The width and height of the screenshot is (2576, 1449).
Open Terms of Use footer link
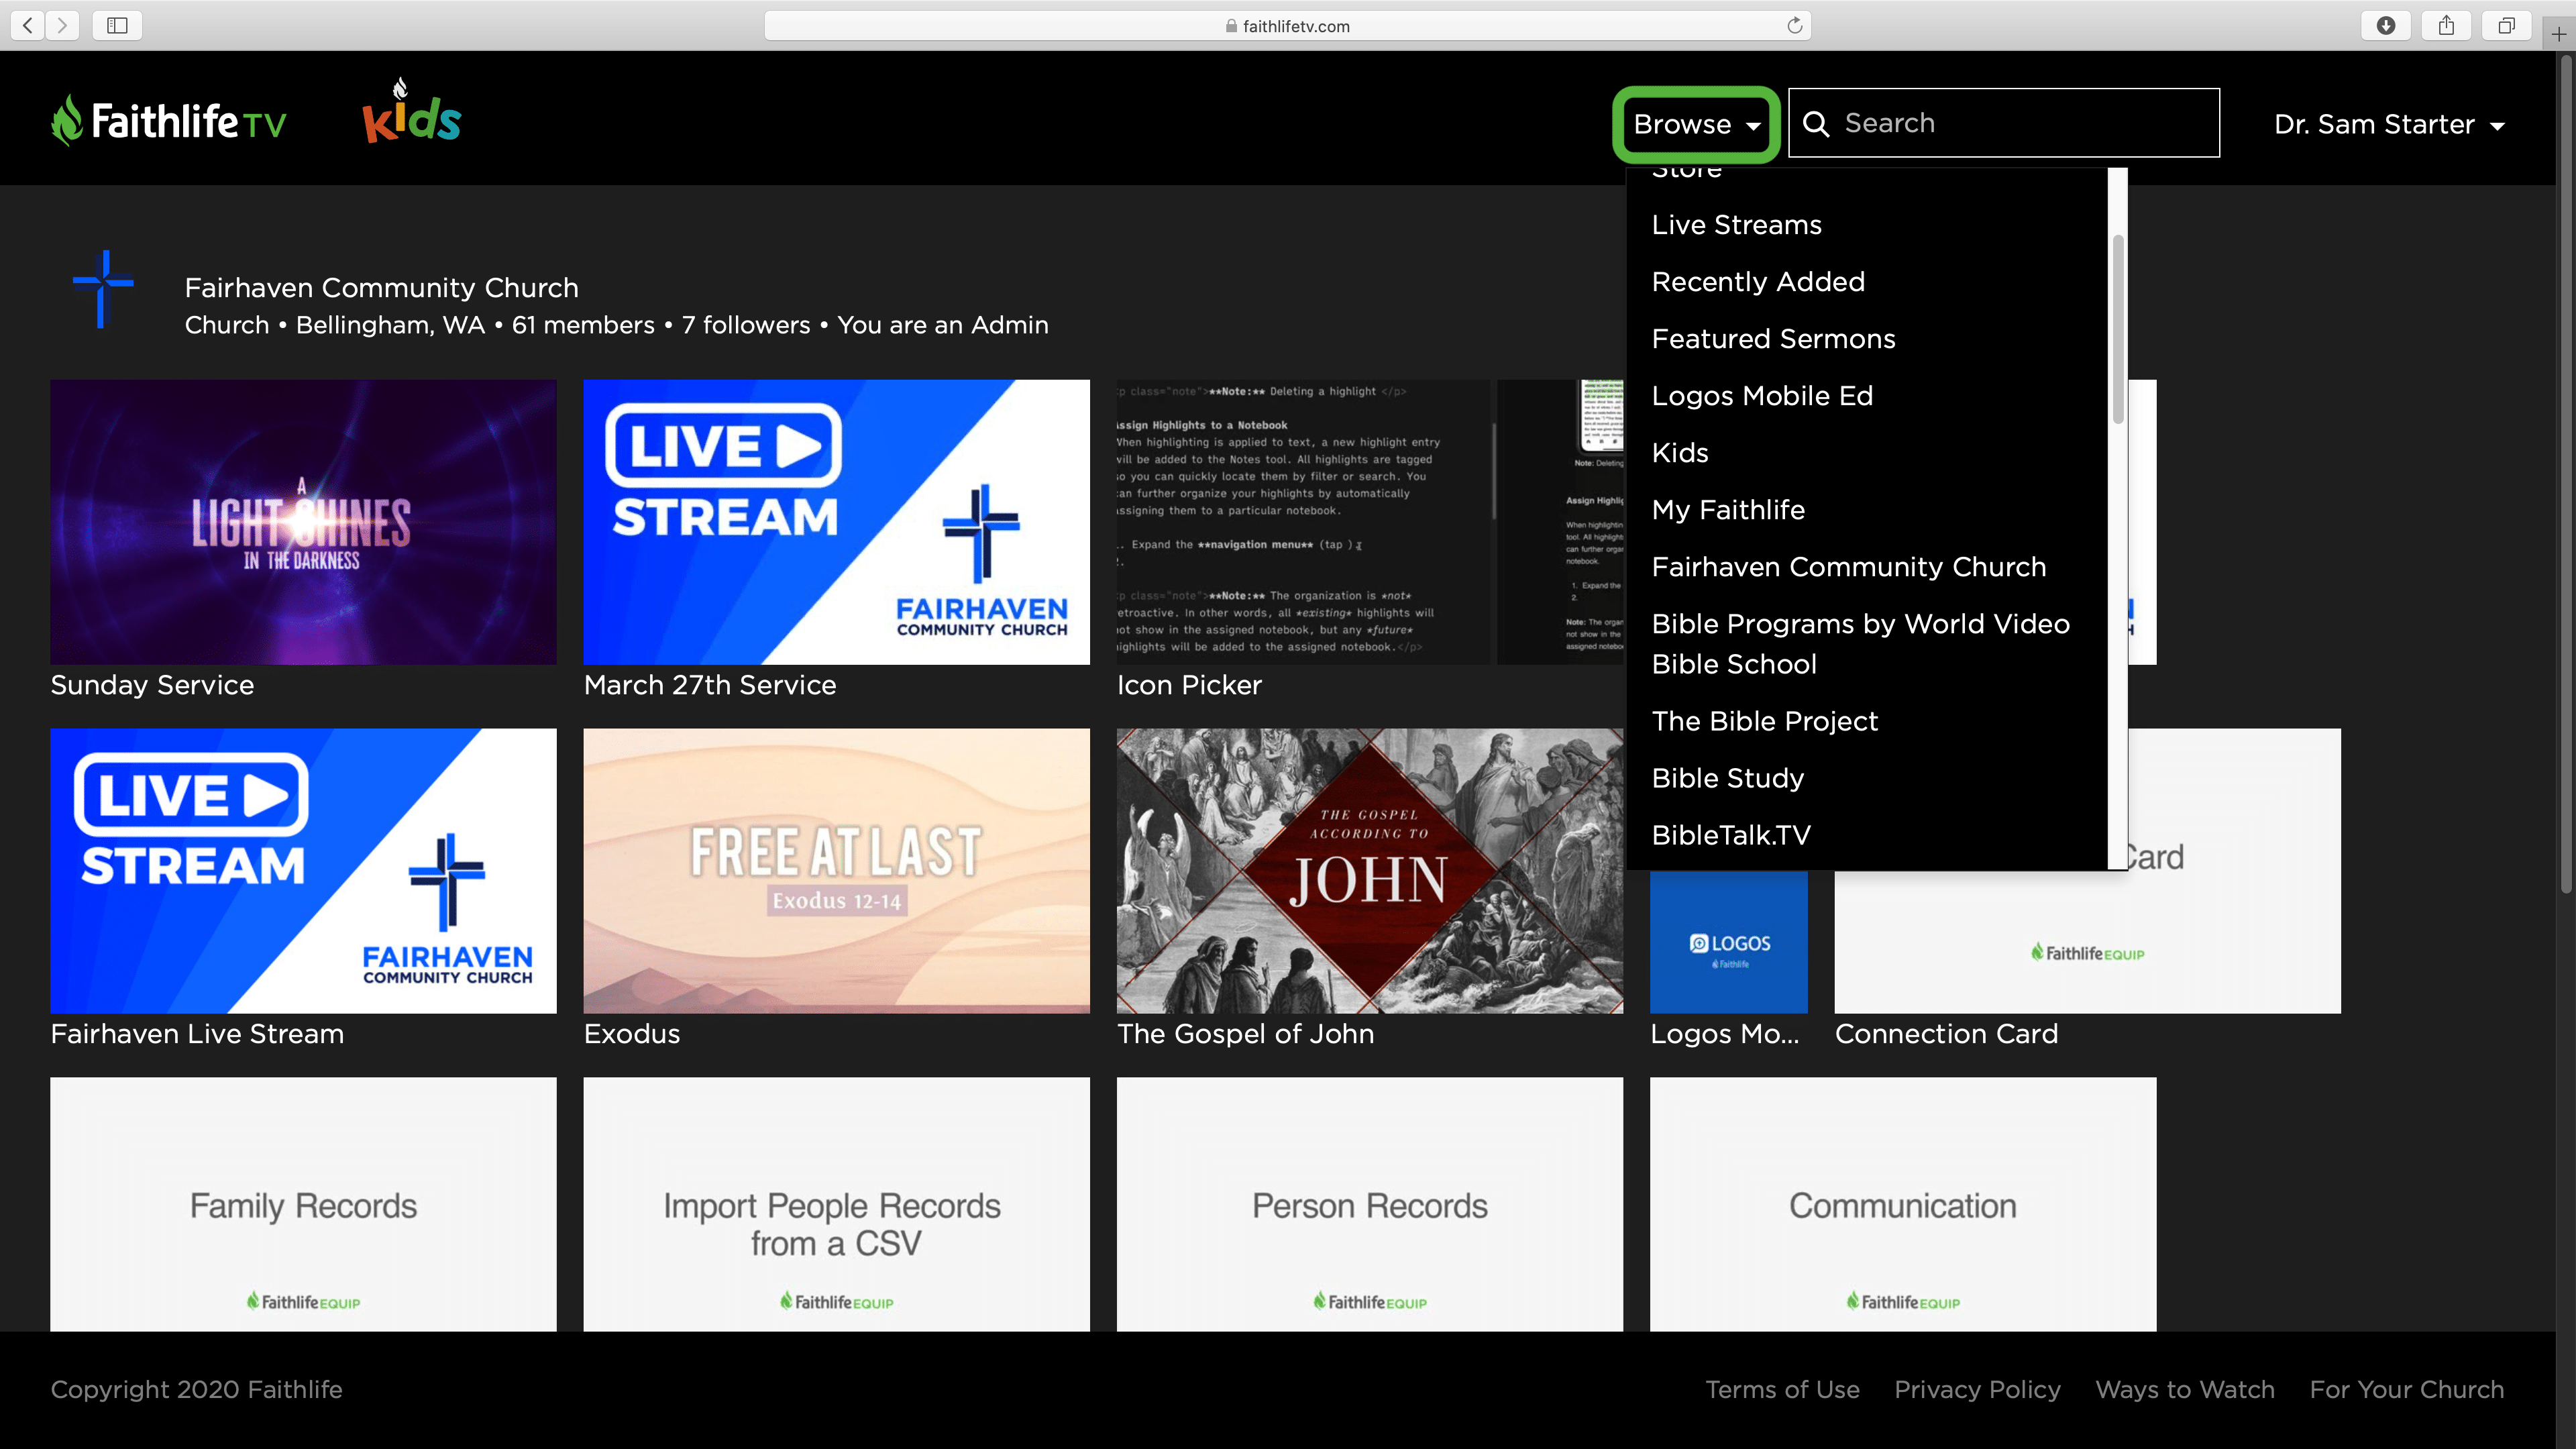click(x=1782, y=1389)
